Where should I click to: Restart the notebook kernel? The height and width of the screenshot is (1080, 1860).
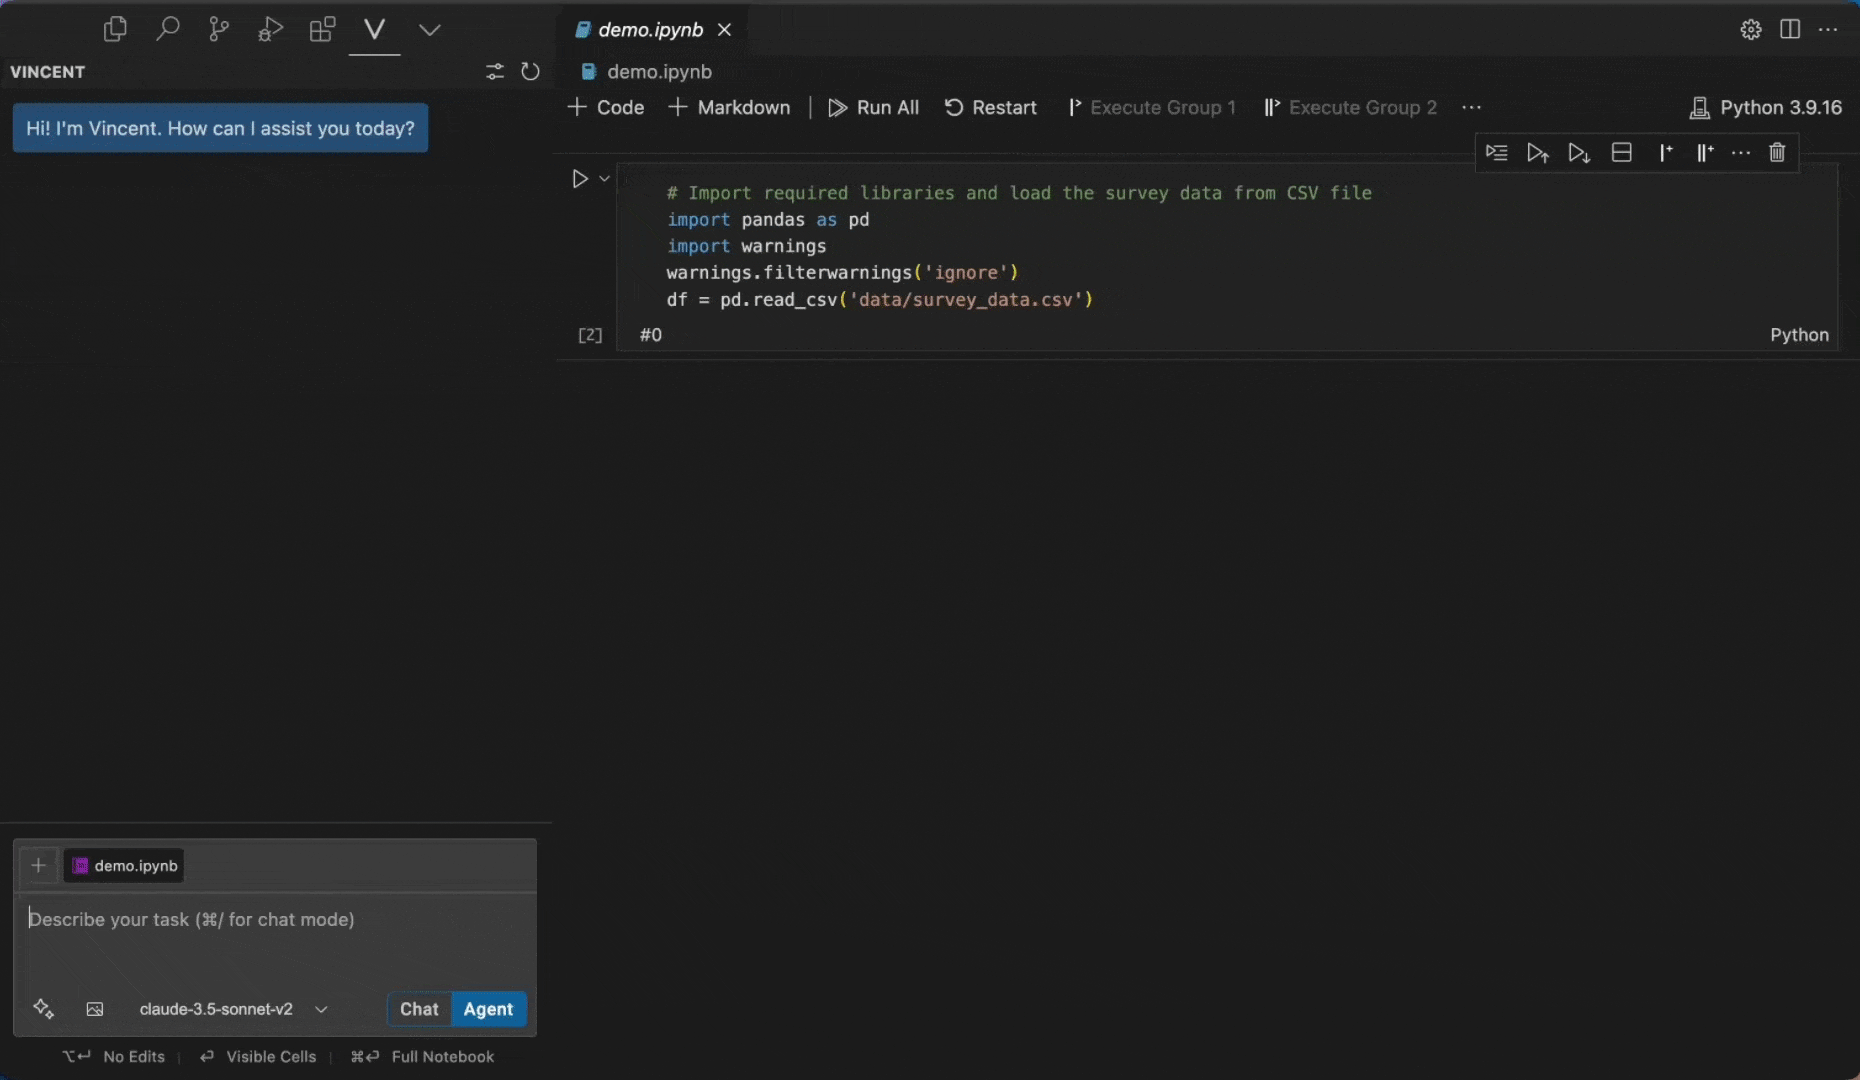pos(990,107)
